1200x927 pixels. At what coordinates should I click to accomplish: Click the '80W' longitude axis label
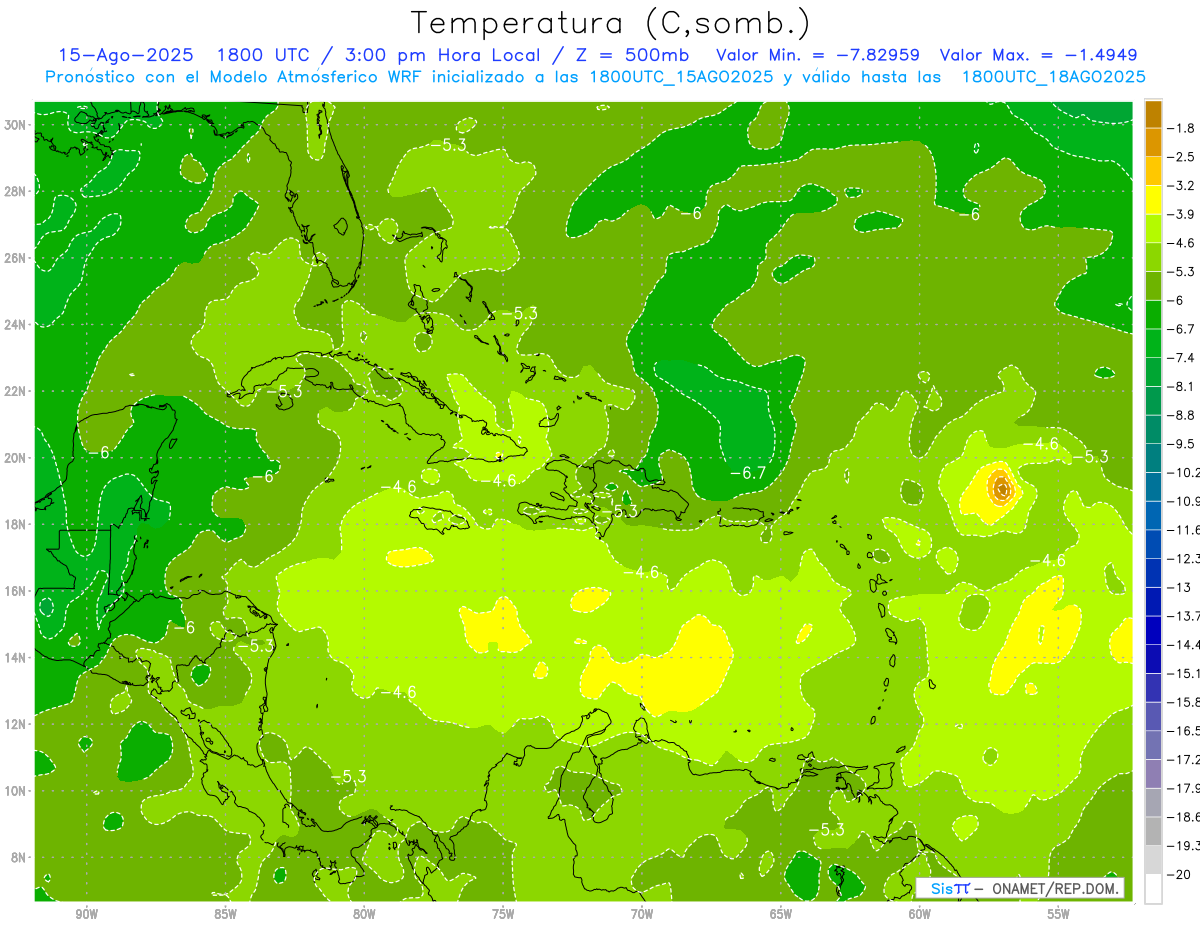tap(364, 914)
